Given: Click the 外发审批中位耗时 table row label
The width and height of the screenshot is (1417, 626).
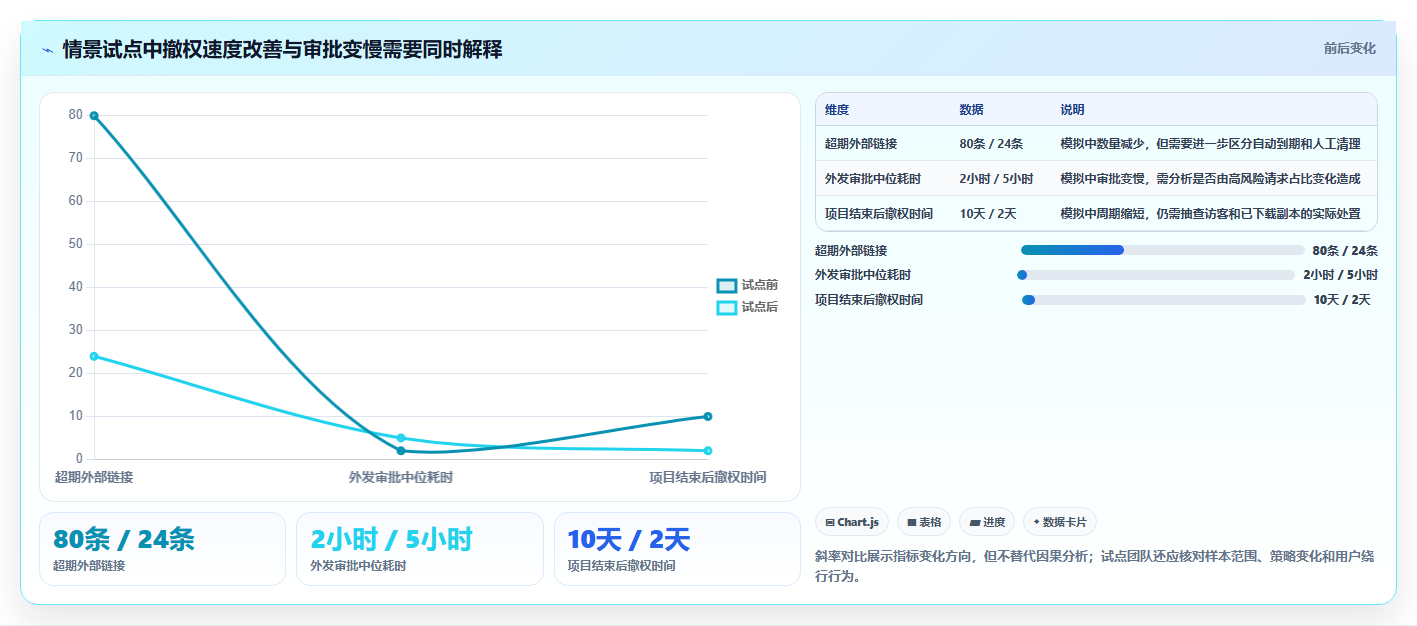Looking at the screenshot, I should 873,179.
